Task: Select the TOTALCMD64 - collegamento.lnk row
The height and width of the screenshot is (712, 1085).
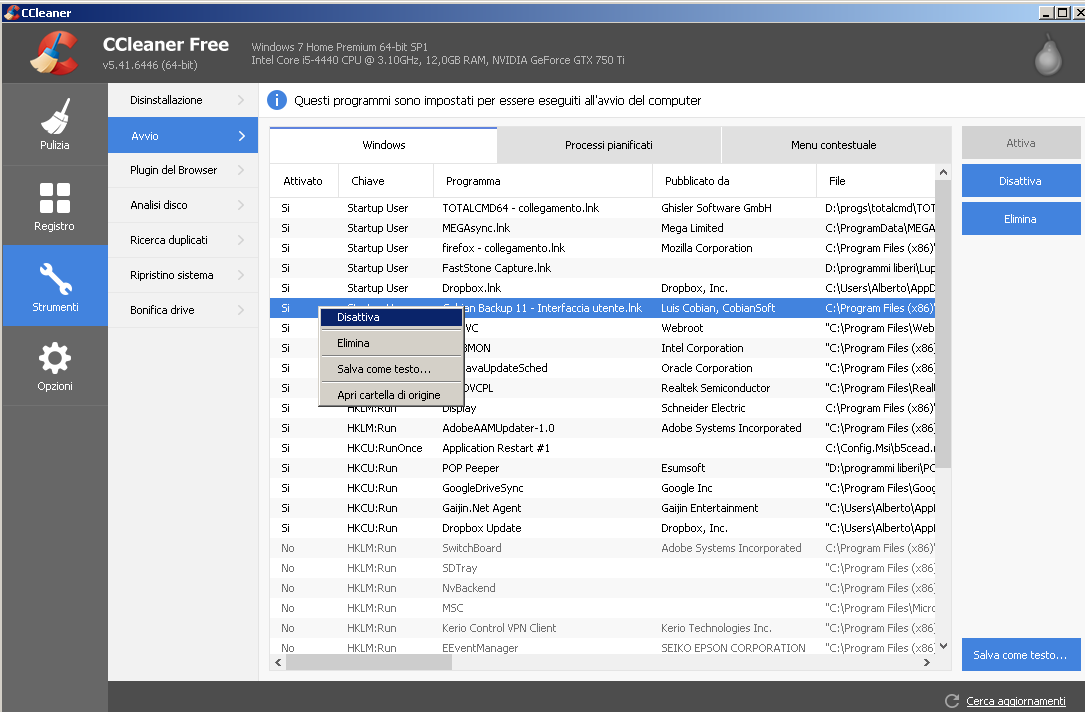Action: pyautogui.click(x=602, y=208)
